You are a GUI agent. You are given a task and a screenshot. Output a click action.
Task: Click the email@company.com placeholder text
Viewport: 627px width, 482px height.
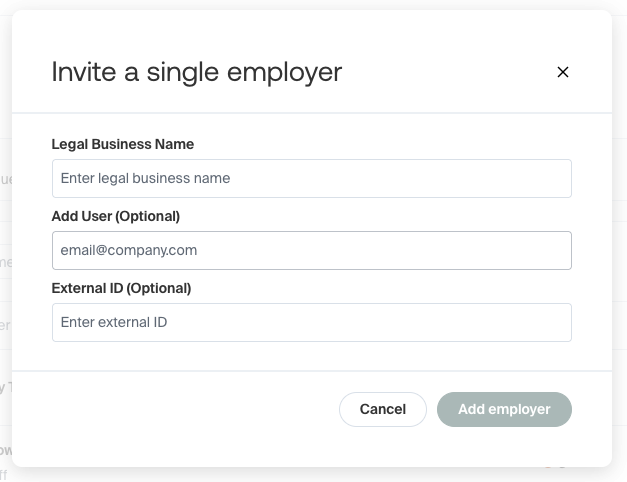(129, 251)
